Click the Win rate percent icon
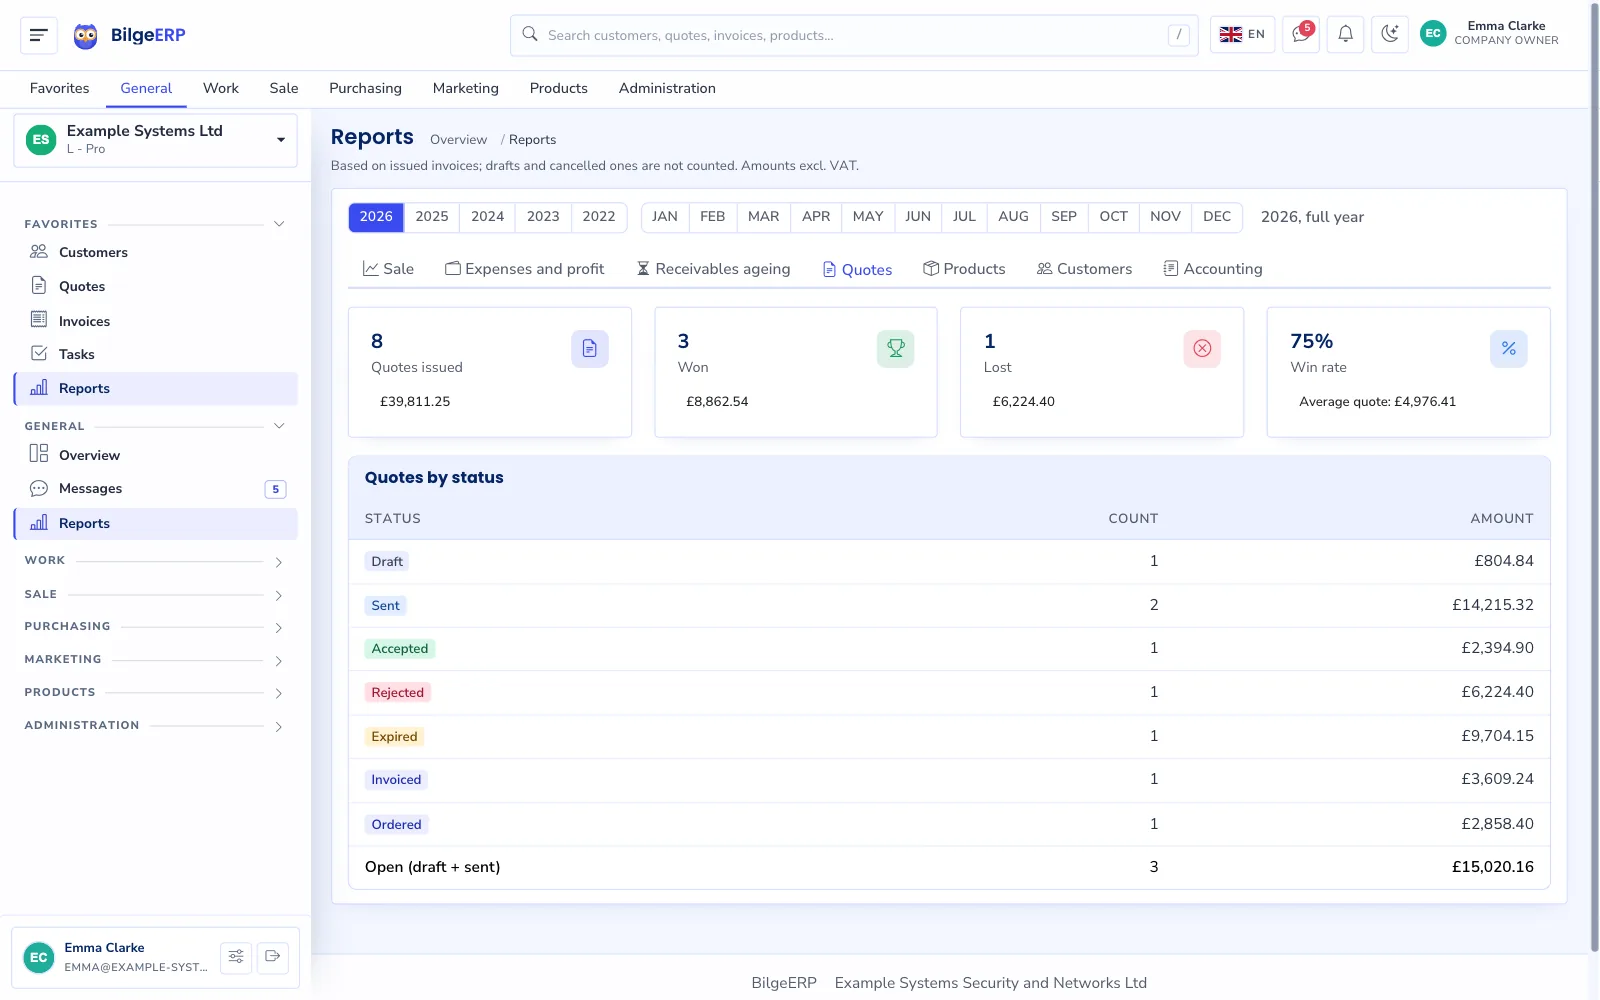This screenshot has height=1000, width=1600. coord(1509,349)
